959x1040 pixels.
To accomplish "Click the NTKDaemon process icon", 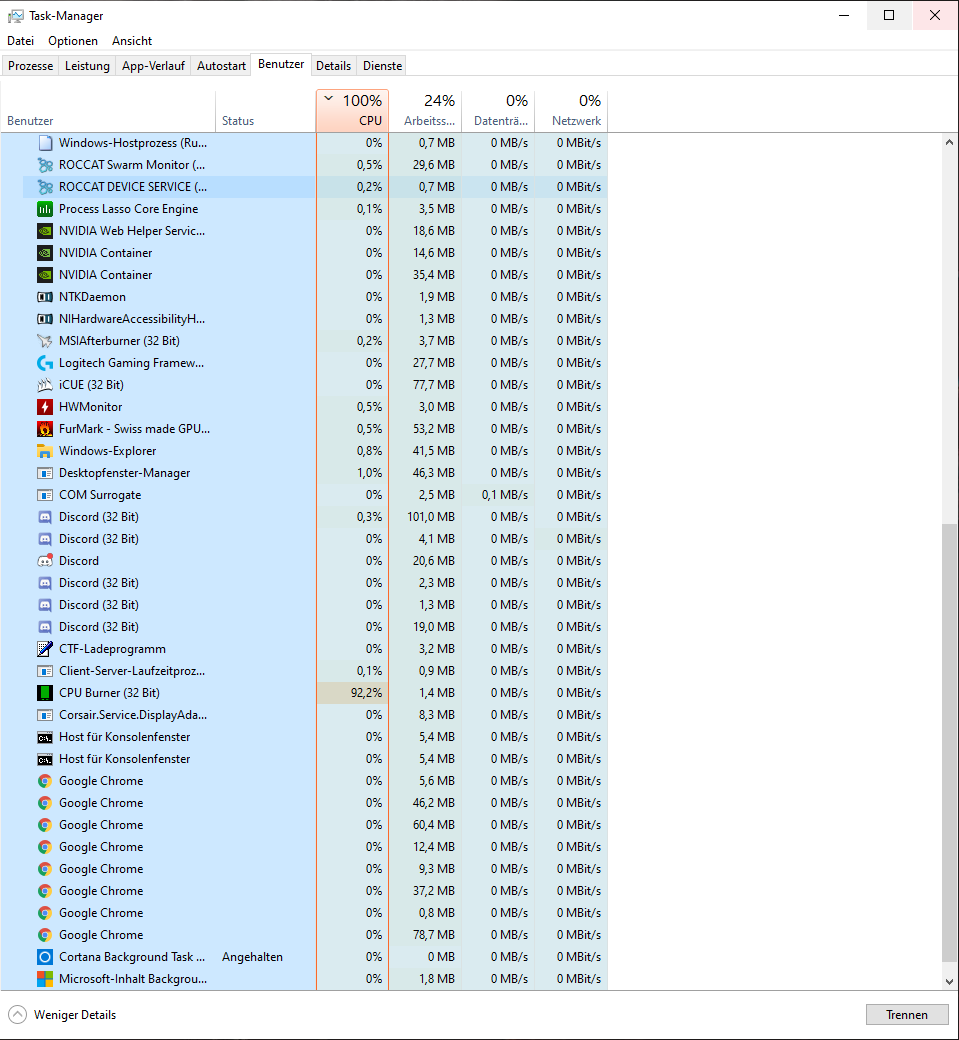I will [44, 297].
